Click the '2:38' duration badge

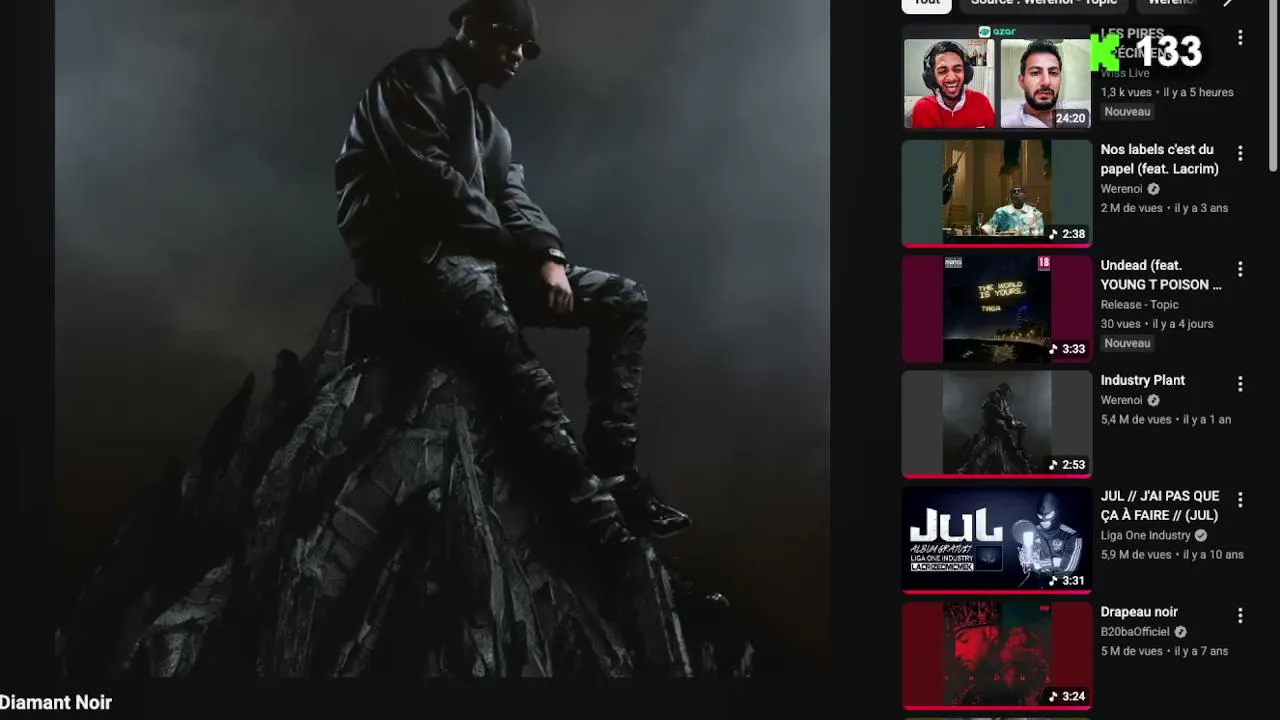pos(1067,234)
